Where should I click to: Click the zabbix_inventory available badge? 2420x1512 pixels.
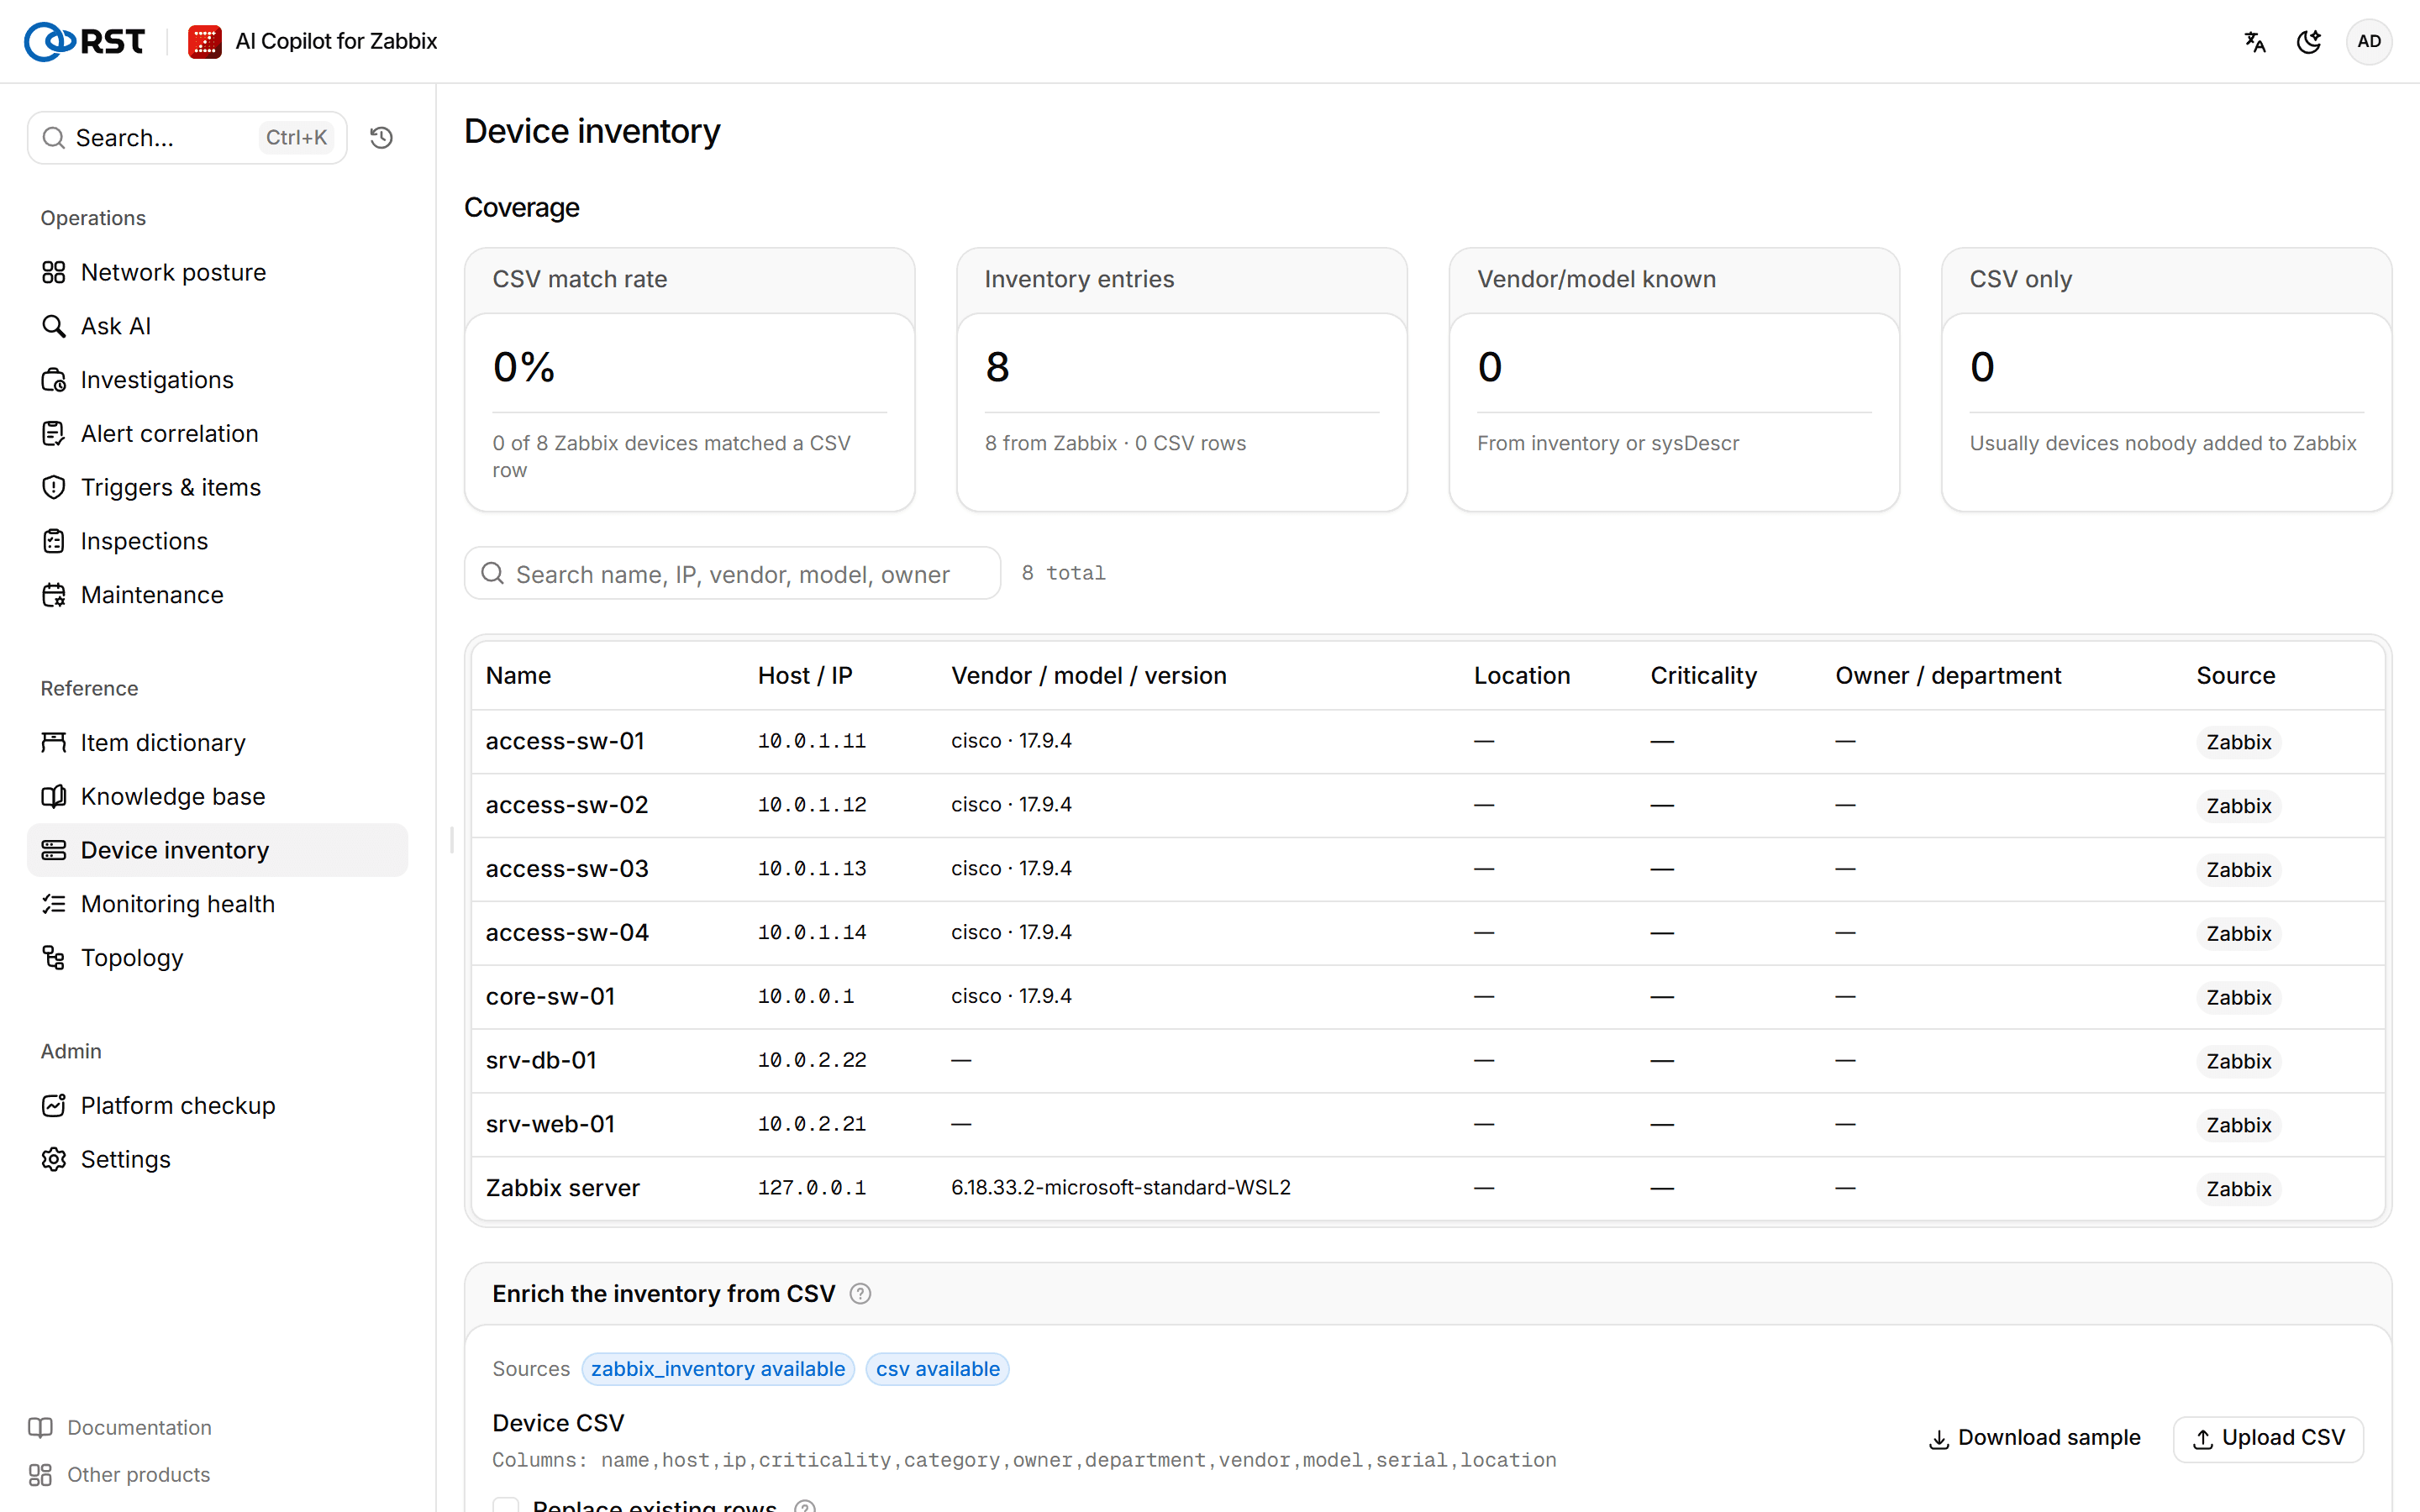point(718,1369)
